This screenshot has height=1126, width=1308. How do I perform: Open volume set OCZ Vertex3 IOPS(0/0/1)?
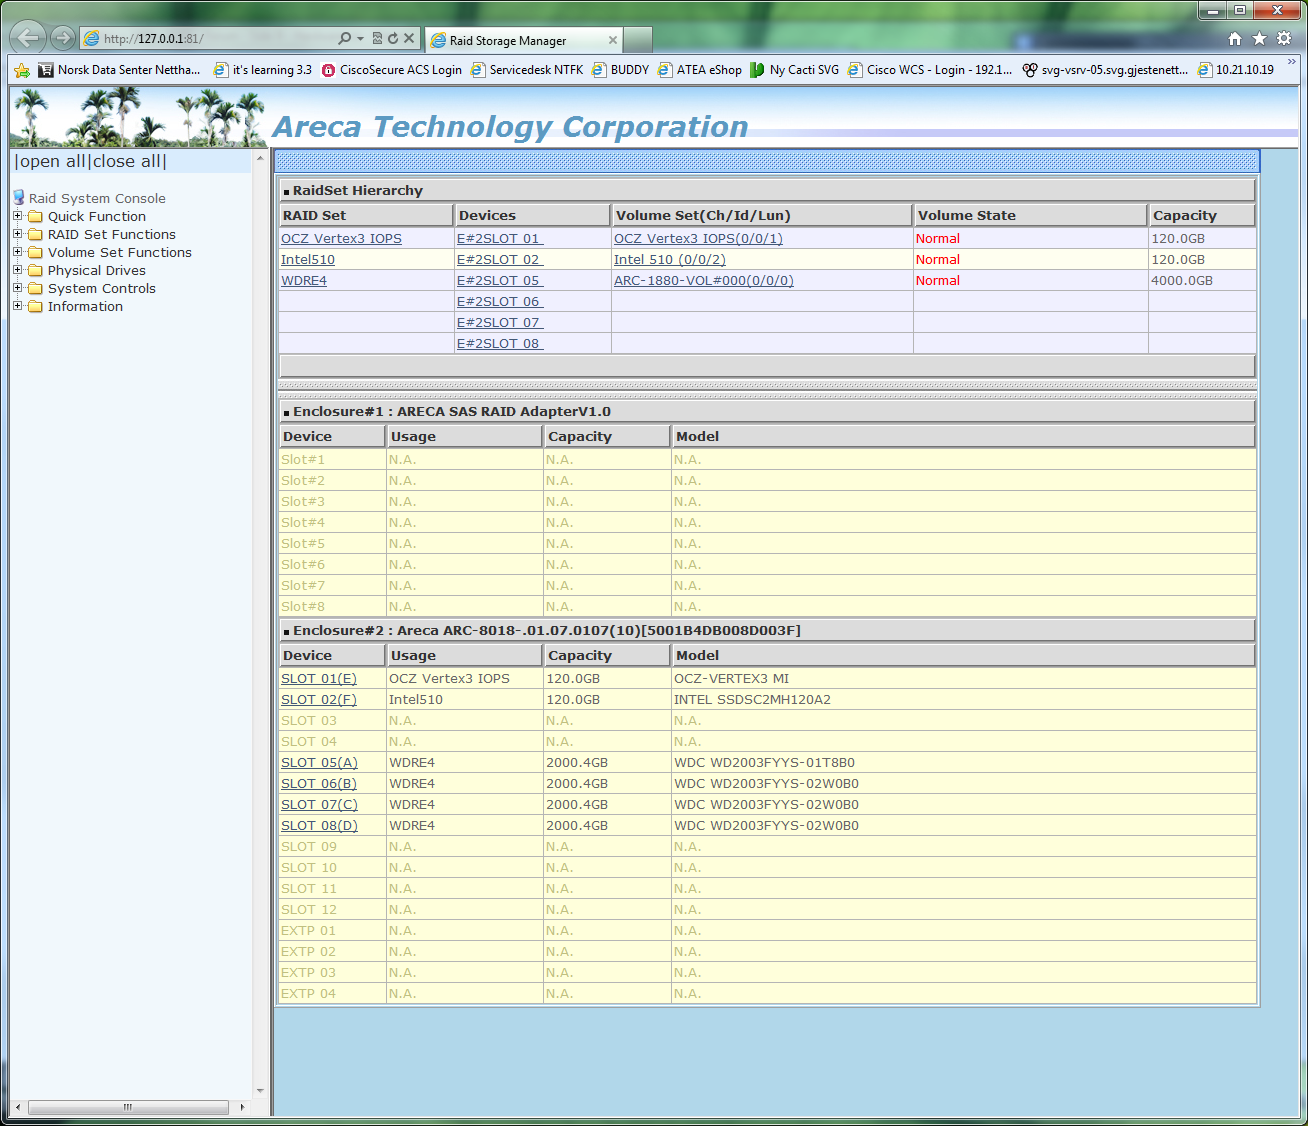point(698,238)
